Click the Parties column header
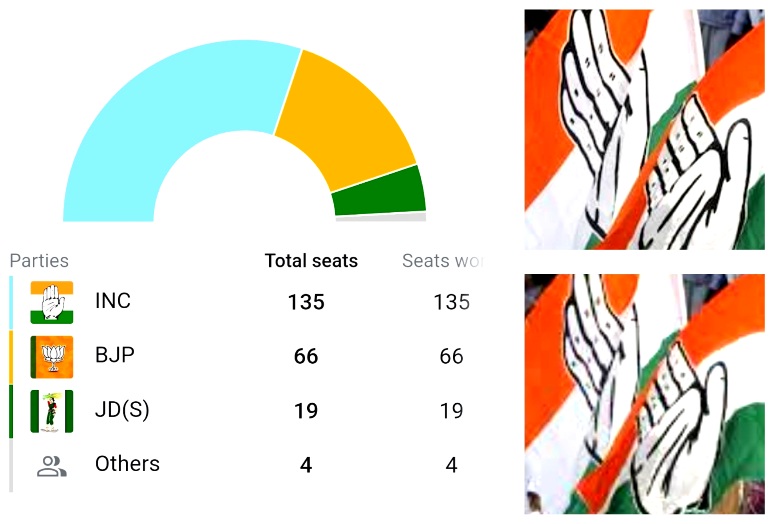Viewport: 776px width, 524px height. (39, 261)
